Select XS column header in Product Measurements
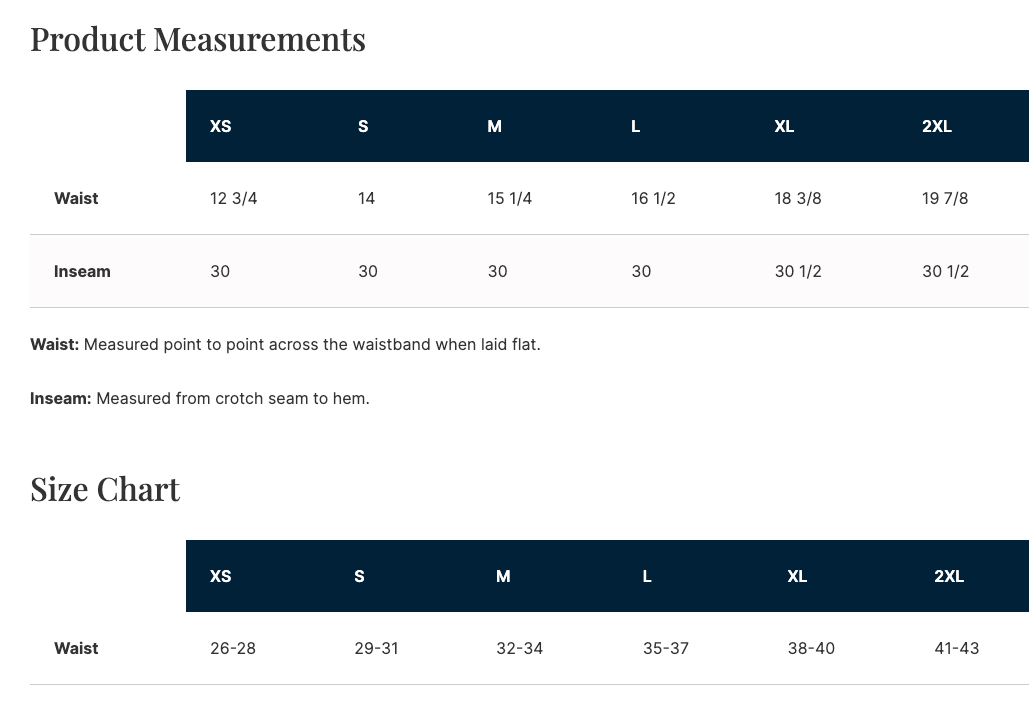Image resolution: width=1029 pixels, height=717 pixels. pyautogui.click(x=221, y=126)
